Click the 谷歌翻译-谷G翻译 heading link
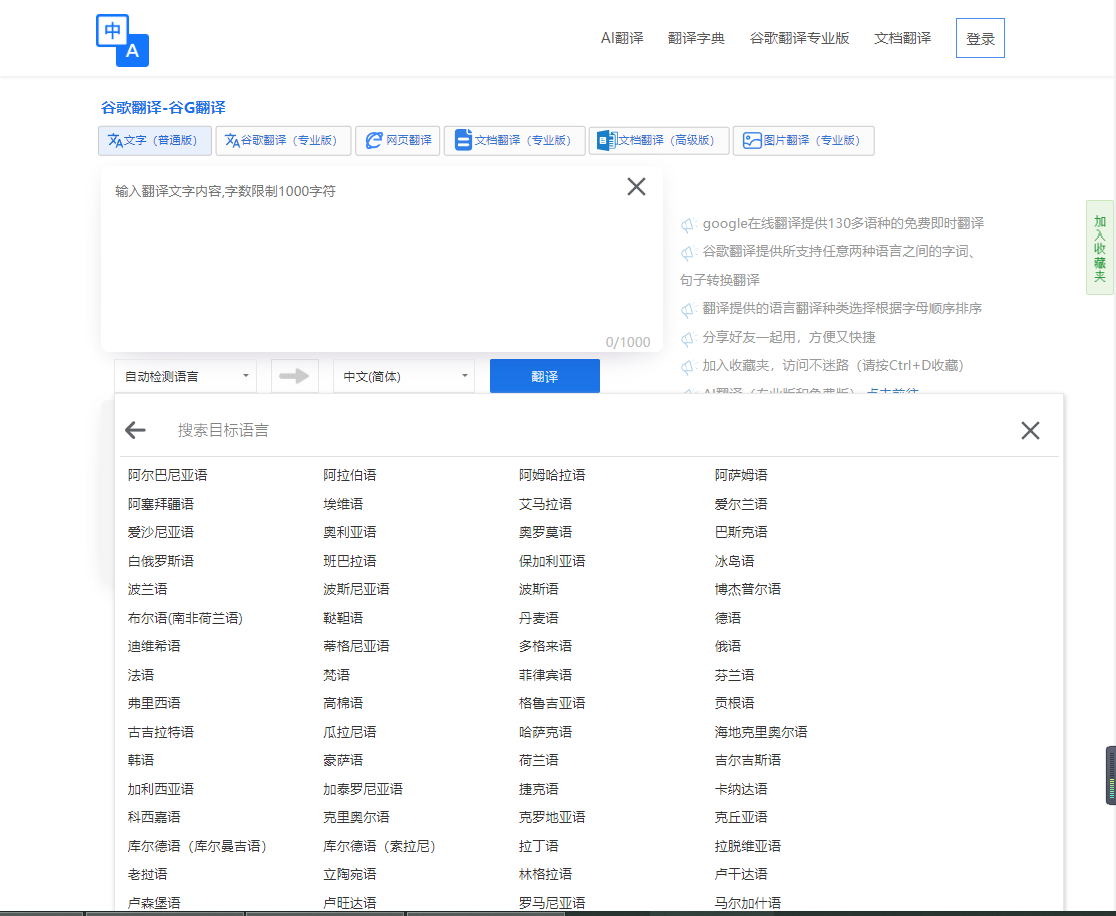The image size is (1116, 916). click(x=163, y=107)
